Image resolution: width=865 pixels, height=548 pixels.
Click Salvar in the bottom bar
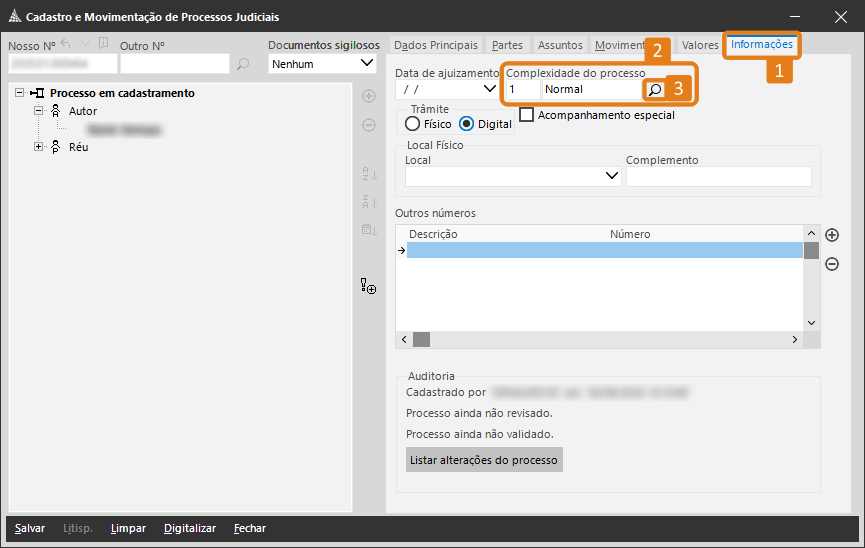coord(30,528)
